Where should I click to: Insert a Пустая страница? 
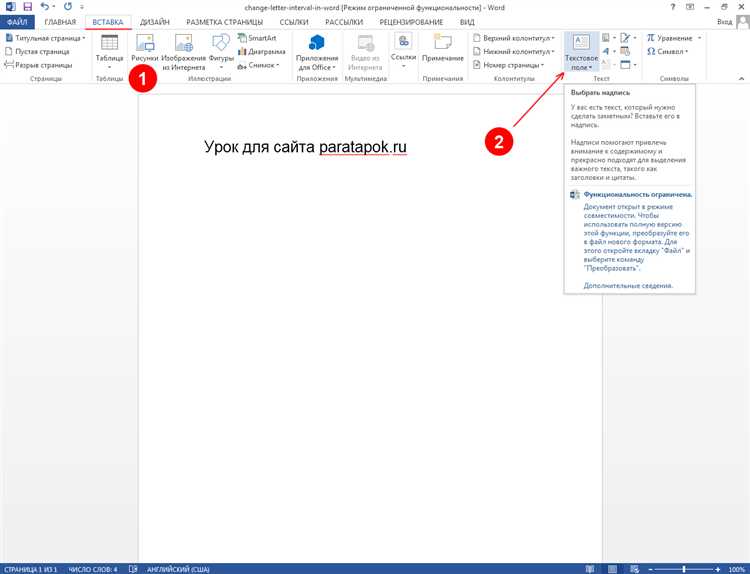pos(37,51)
